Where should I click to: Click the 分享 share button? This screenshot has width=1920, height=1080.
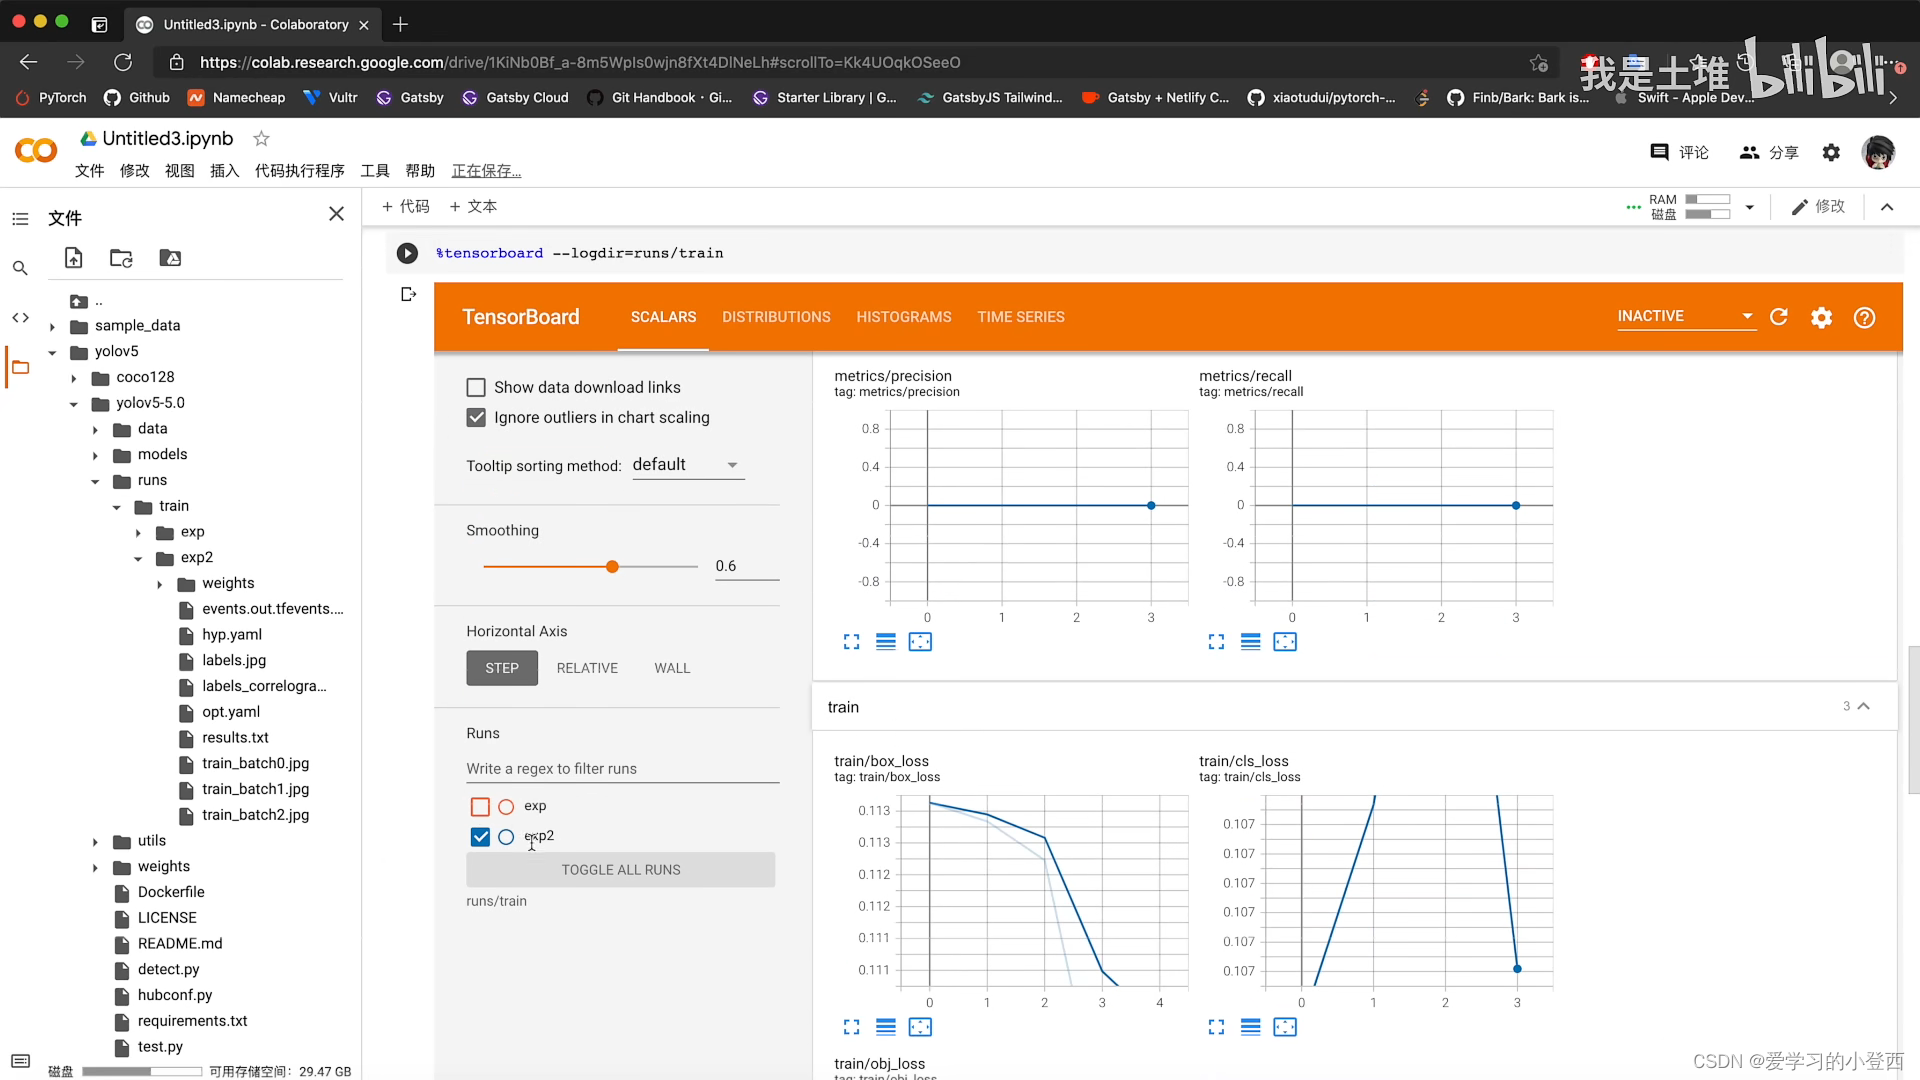pyautogui.click(x=1769, y=152)
